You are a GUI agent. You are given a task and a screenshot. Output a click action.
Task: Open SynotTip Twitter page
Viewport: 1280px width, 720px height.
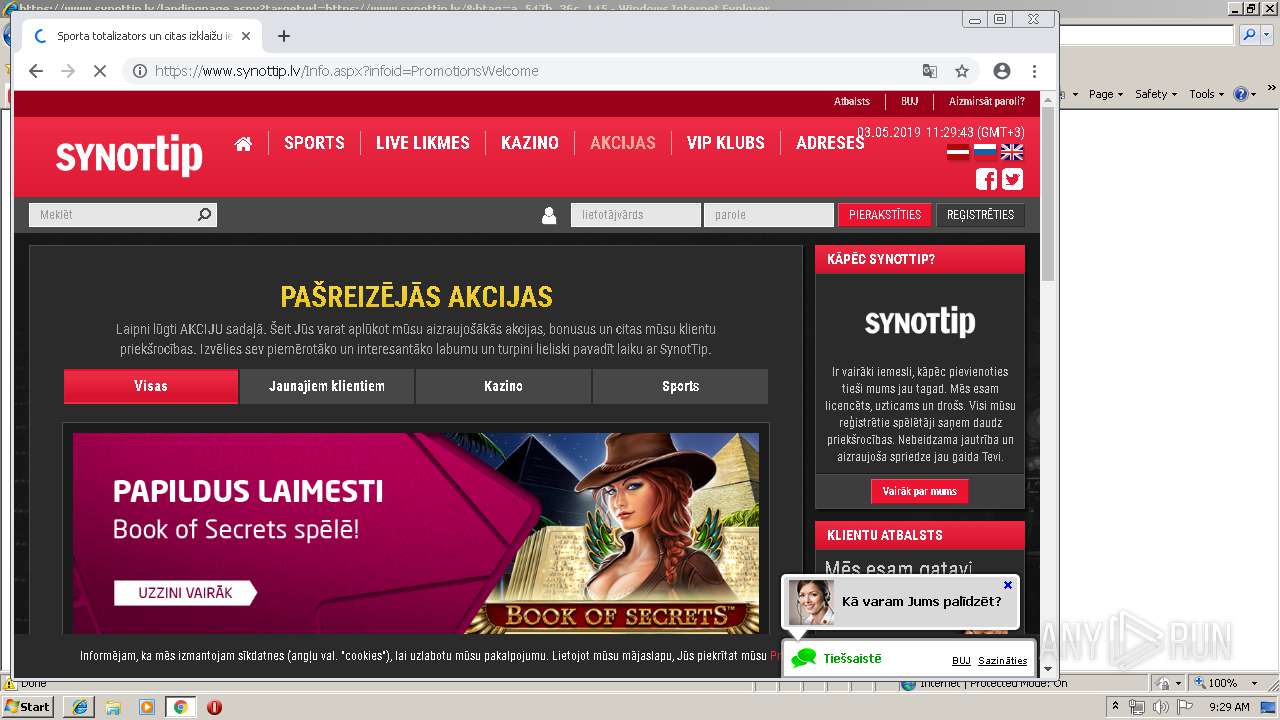point(1012,179)
